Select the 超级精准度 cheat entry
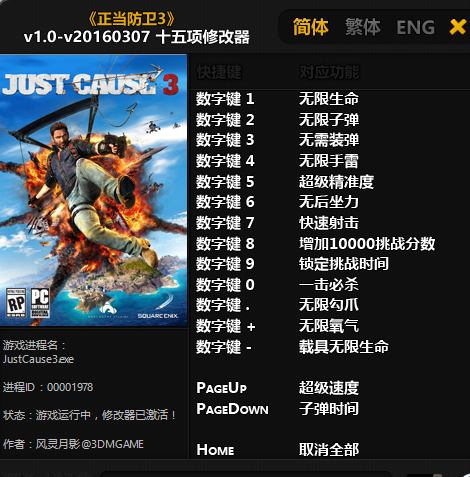470x477 pixels. (336, 182)
